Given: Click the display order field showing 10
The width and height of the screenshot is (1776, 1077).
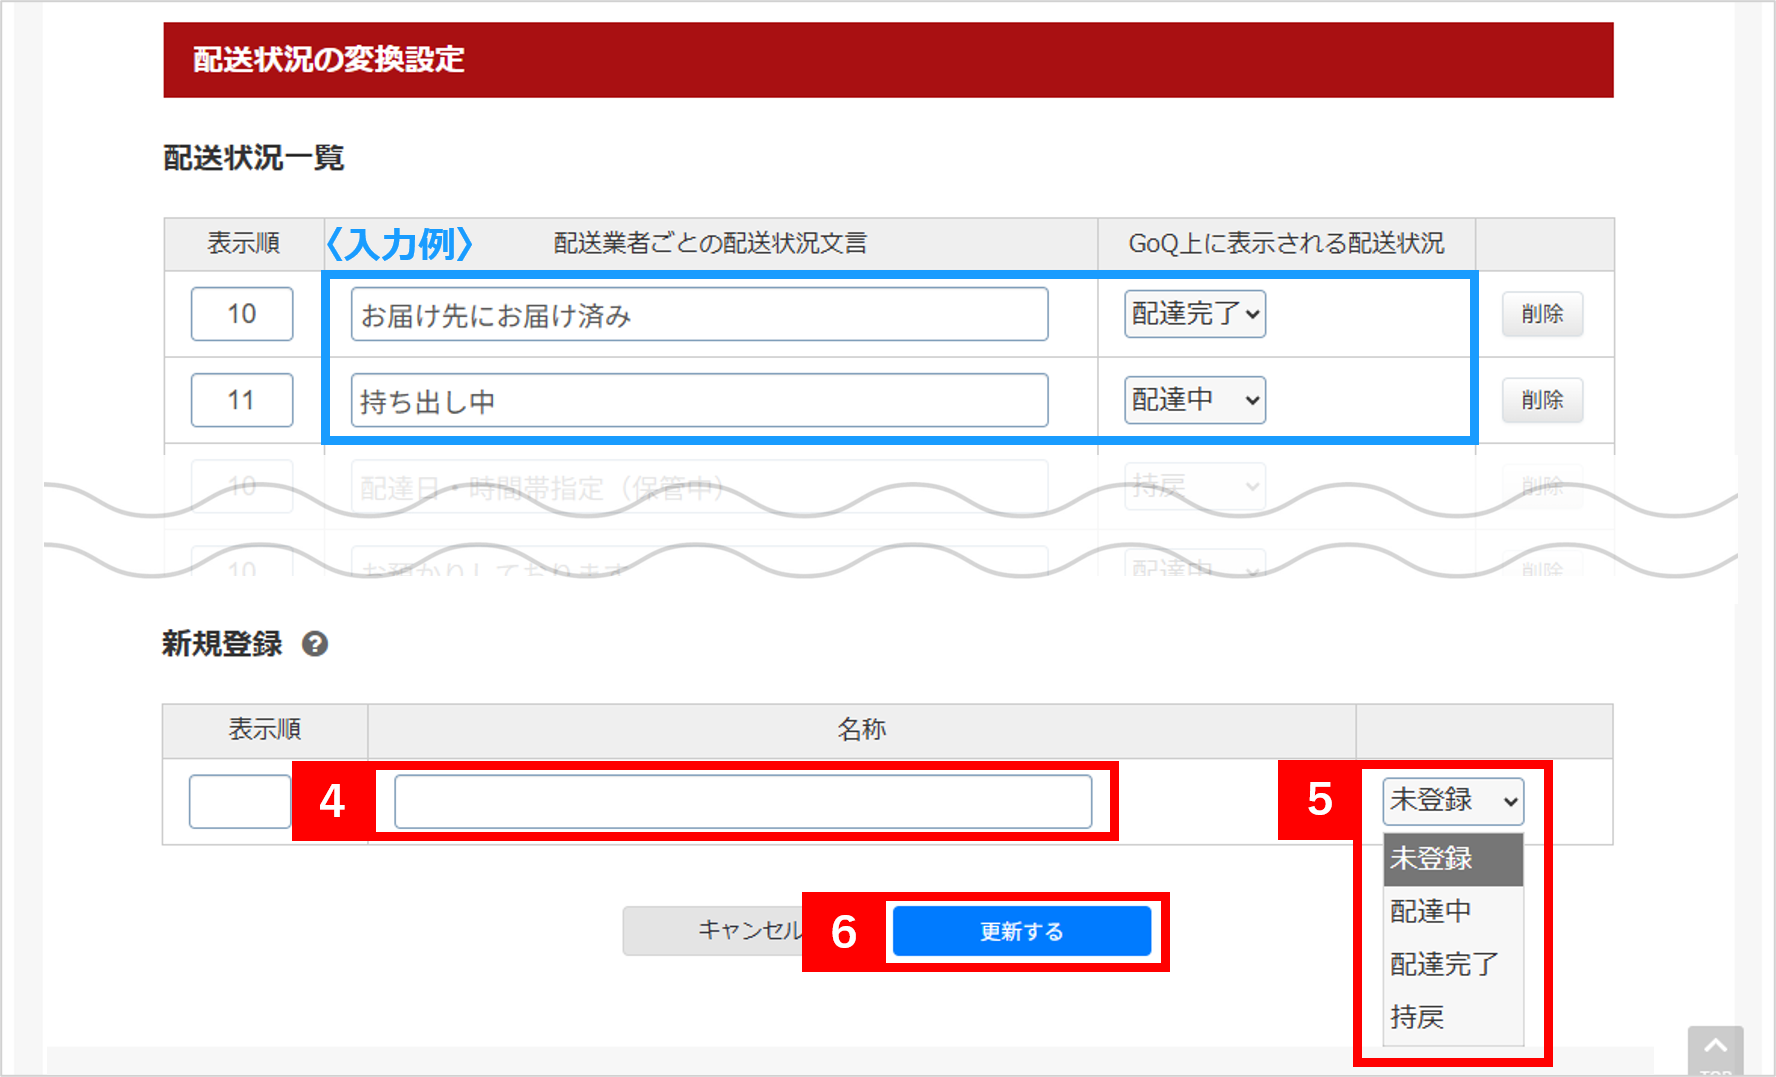Looking at the screenshot, I should pyautogui.click(x=242, y=314).
